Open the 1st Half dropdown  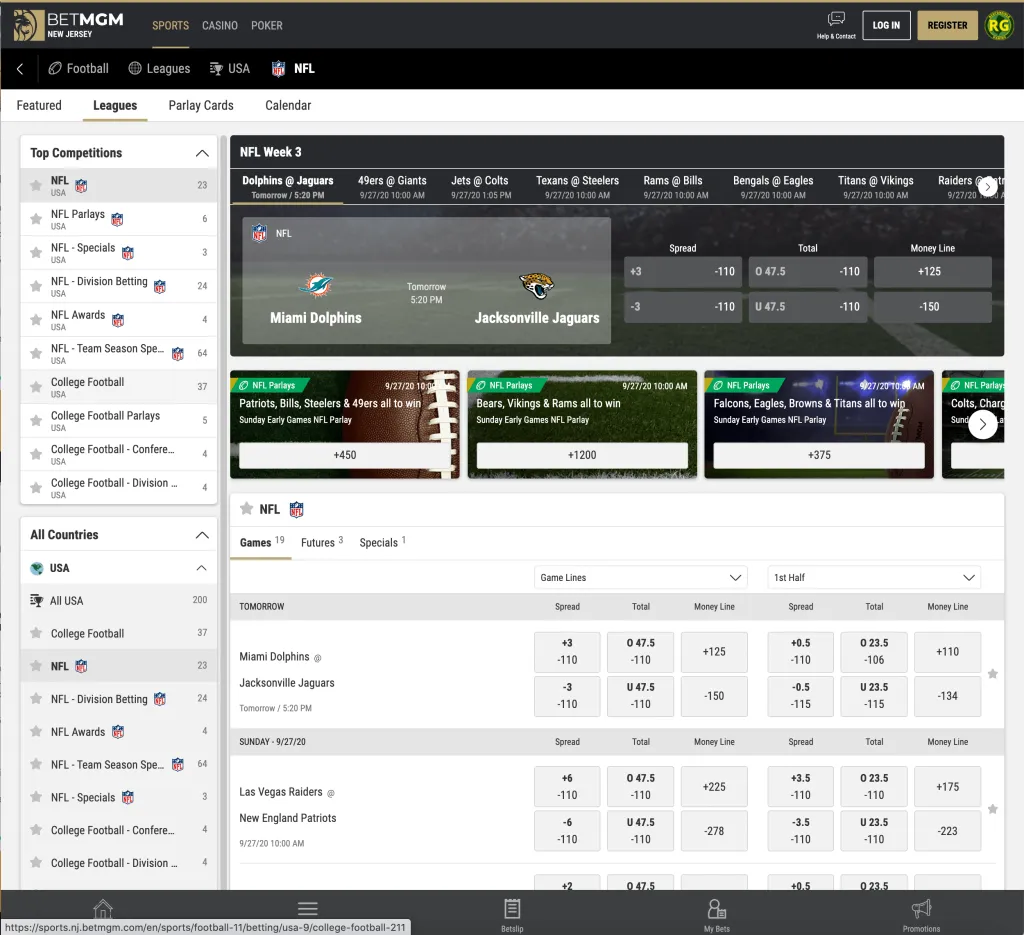click(x=874, y=577)
